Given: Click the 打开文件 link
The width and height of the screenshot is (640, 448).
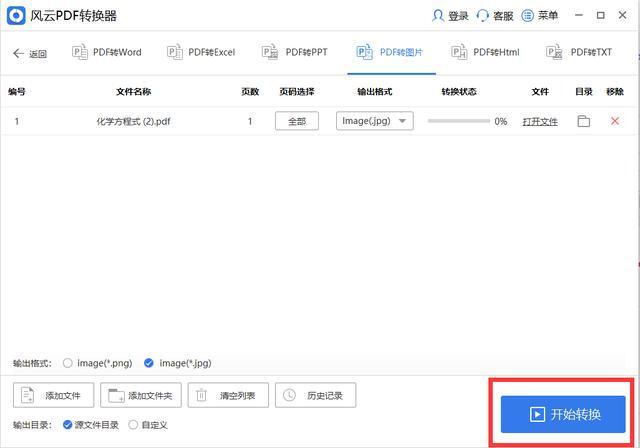Looking at the screenshot, I should (540, 122).
